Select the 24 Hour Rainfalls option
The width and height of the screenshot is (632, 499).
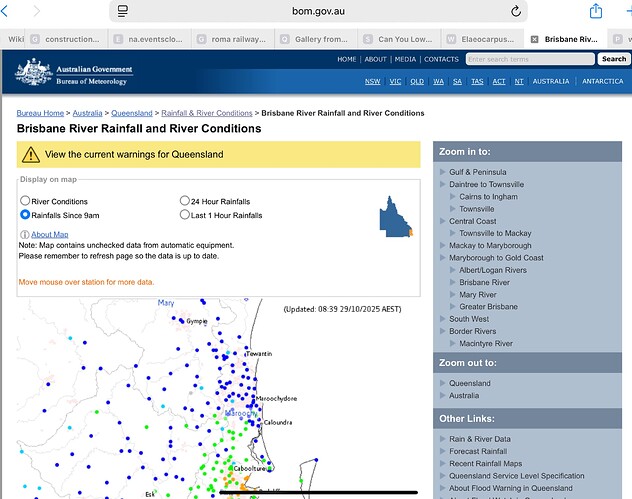click(185, 200)
